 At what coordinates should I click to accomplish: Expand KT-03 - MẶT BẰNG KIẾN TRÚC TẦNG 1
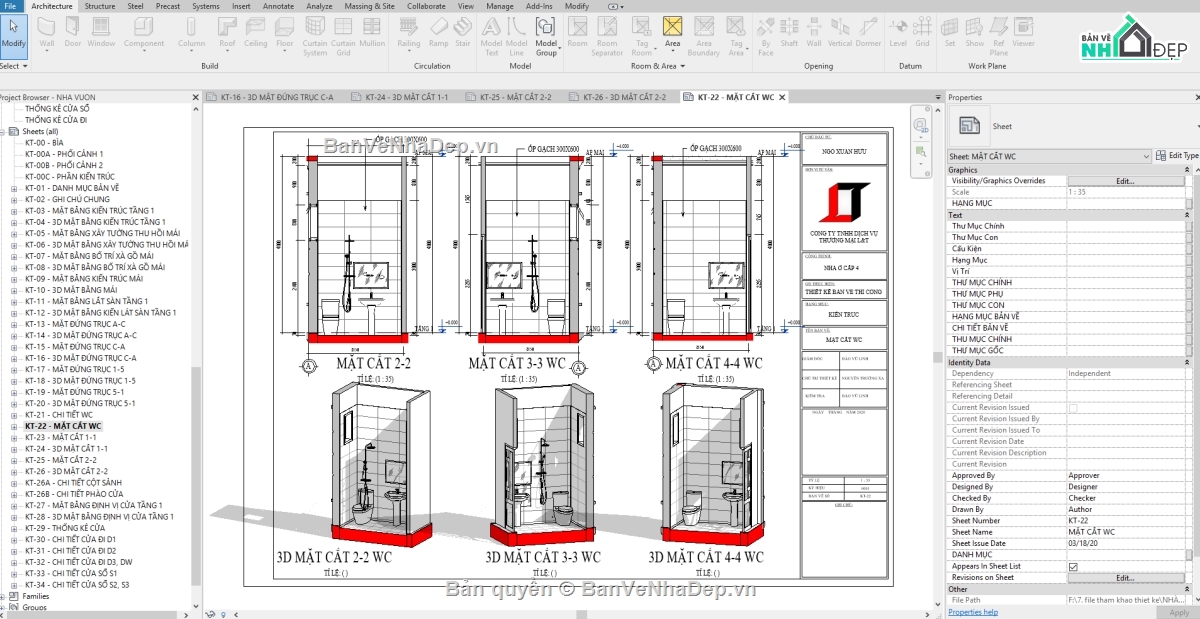tap(13, 211)
